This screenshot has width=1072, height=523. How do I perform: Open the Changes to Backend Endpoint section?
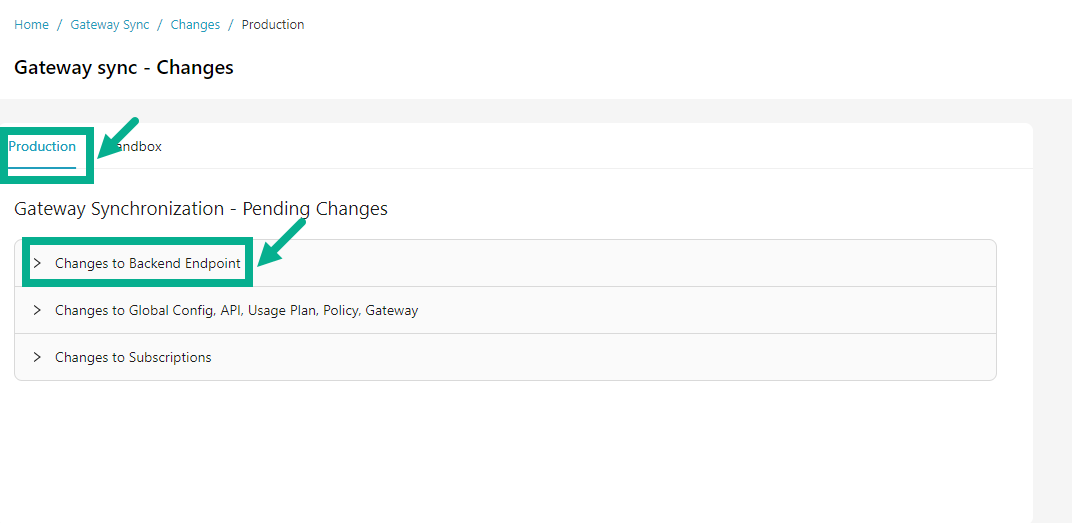147,264
